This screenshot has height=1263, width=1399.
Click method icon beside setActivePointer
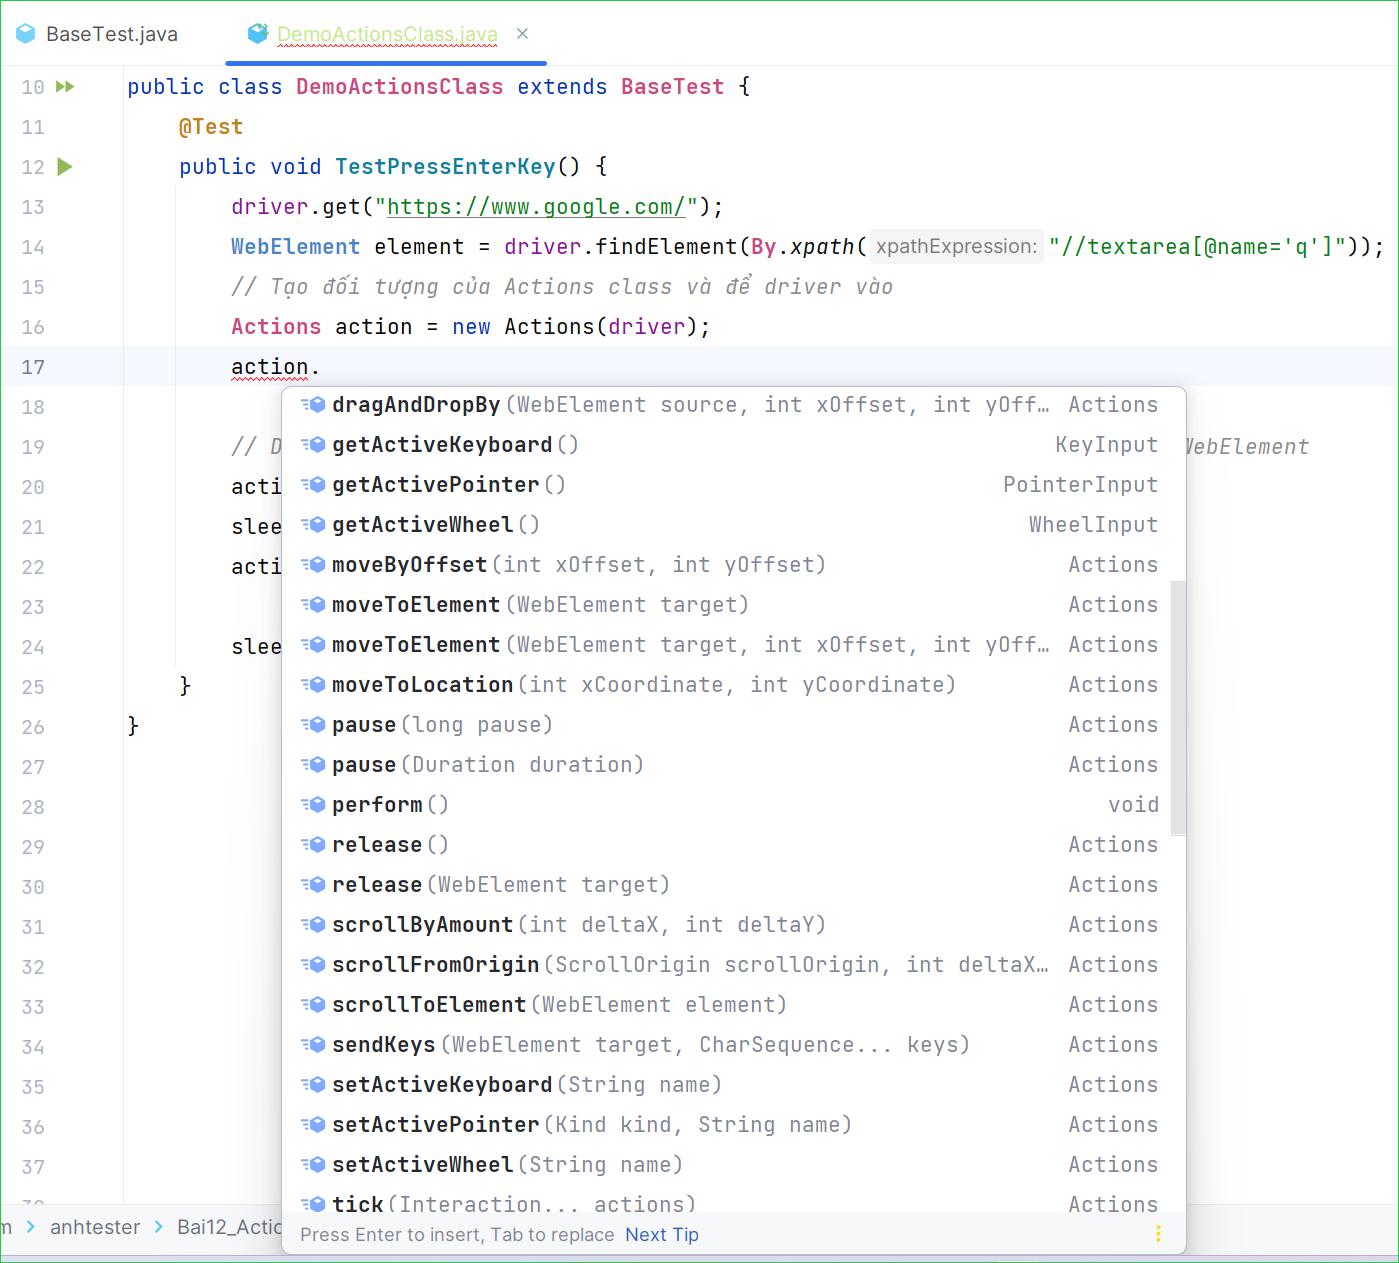coord(313,1125)
